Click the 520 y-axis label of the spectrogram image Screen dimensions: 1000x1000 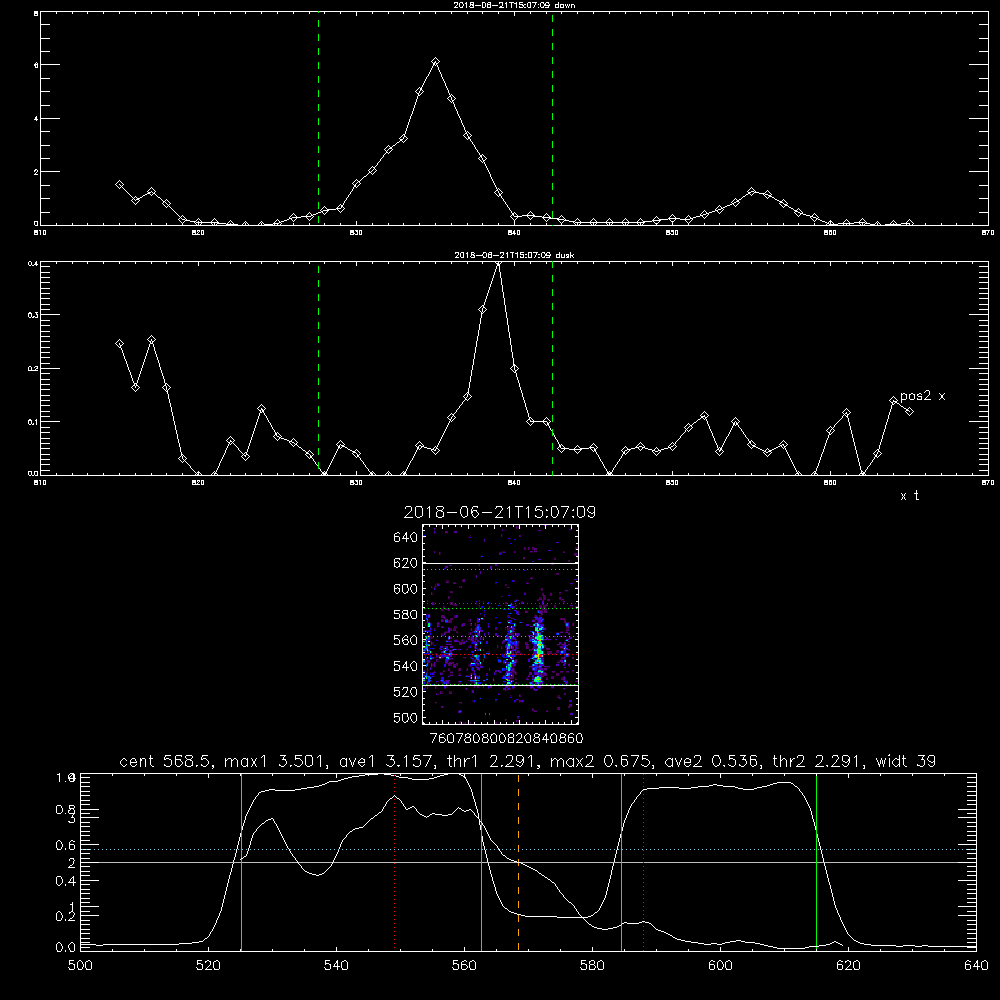click(x=406, y=692)
